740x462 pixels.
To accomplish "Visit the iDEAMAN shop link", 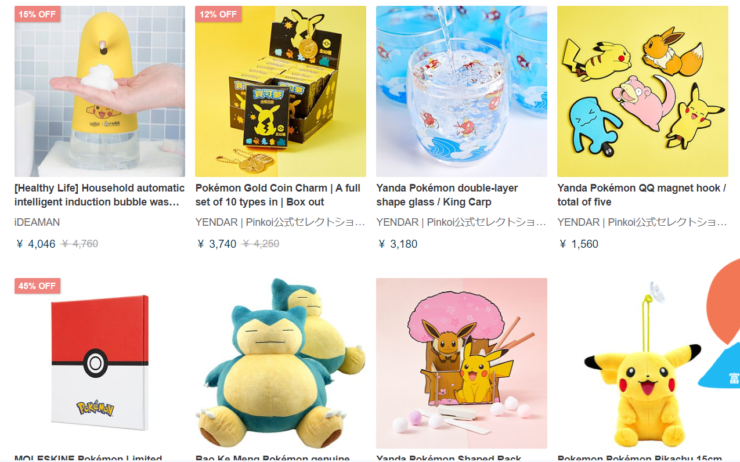I will (x=37, y=222).
